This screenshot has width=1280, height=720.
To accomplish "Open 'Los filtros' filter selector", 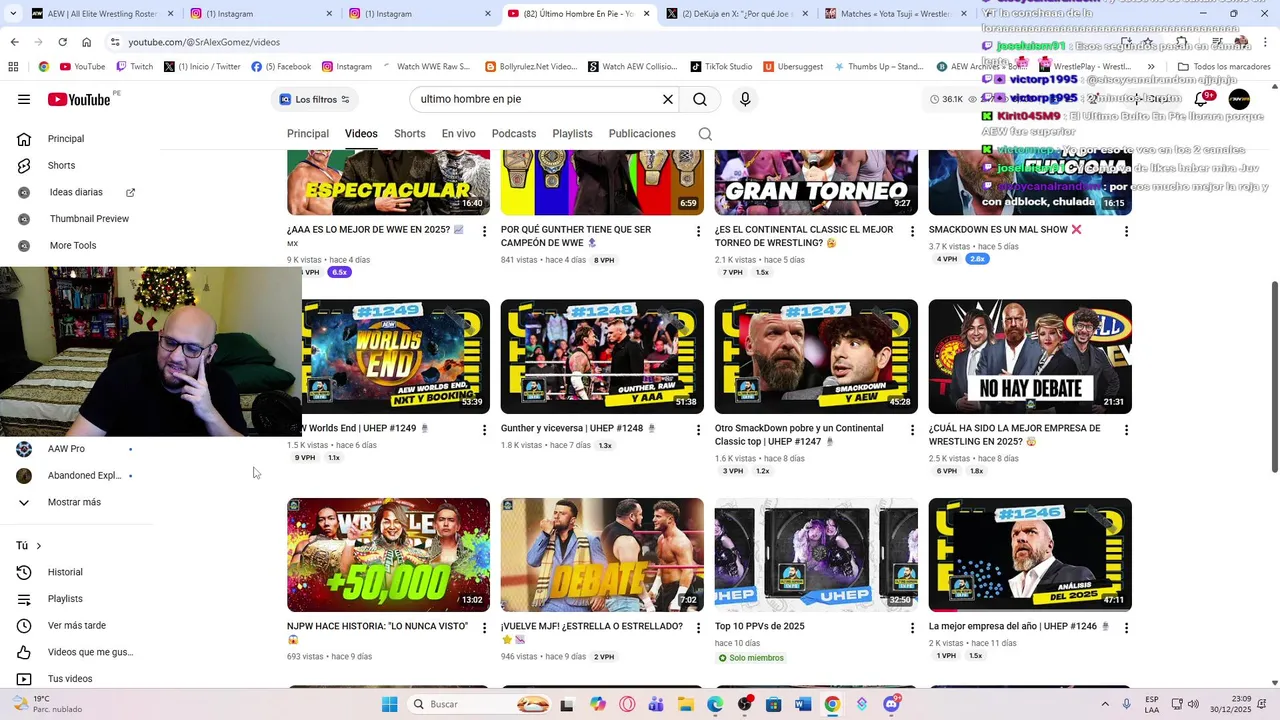I will tap(314, 99).
